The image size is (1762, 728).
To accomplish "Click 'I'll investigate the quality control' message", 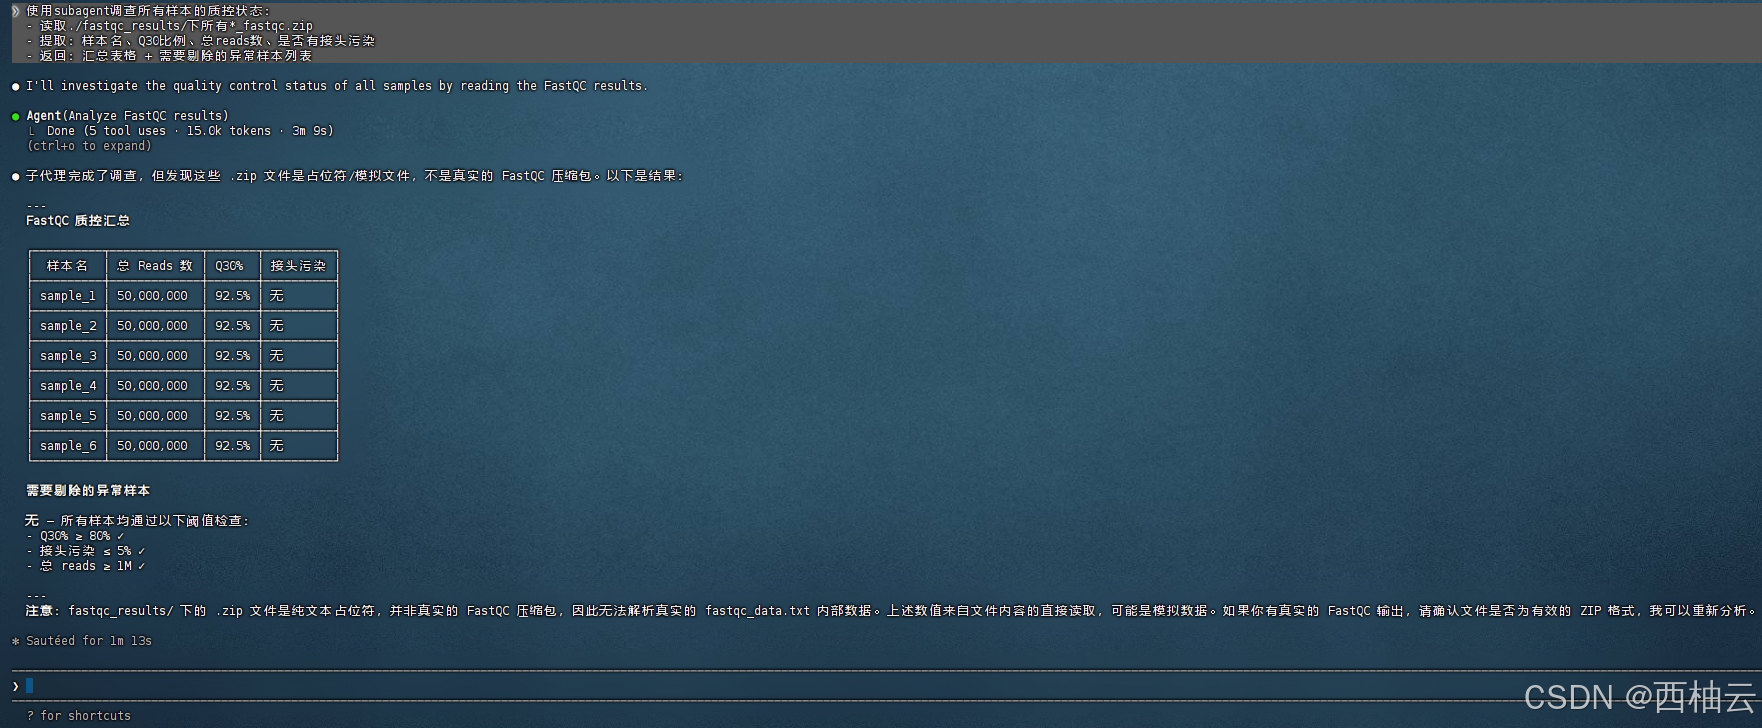I will point(337,86).
